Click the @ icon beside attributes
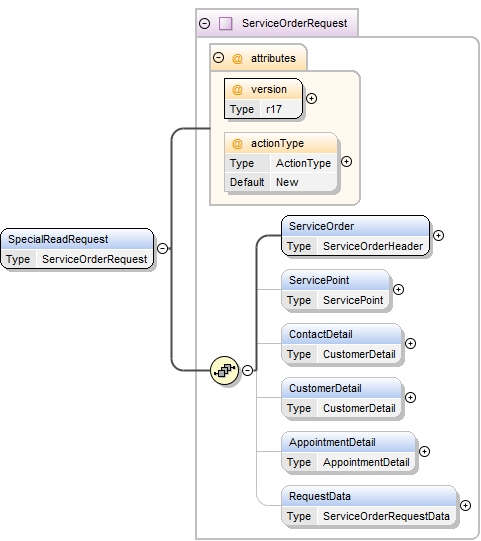The height and width of the screenshot is (541, 481). 237,58
